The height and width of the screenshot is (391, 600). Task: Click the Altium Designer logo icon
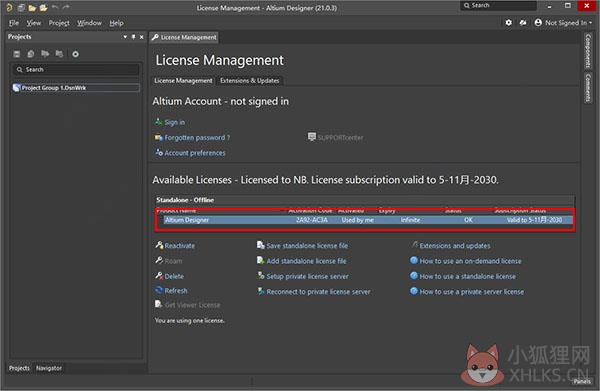(9, 8)
